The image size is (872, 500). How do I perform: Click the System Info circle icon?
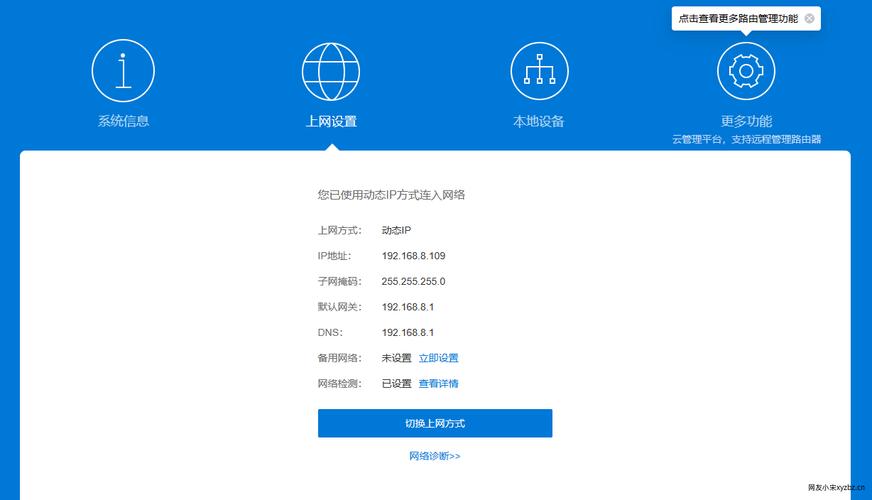(123, 69)
